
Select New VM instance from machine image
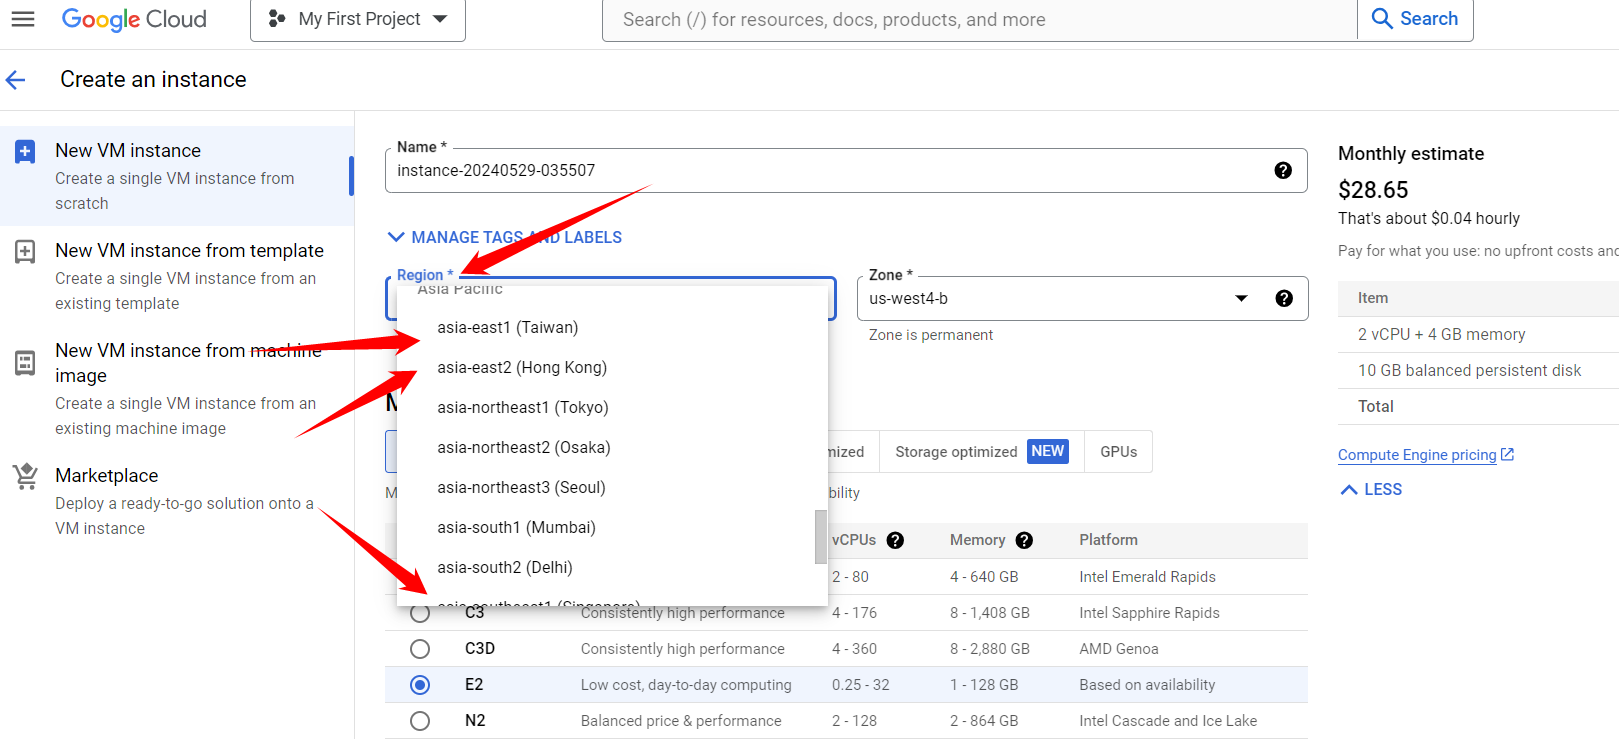(x=176, y=389)
